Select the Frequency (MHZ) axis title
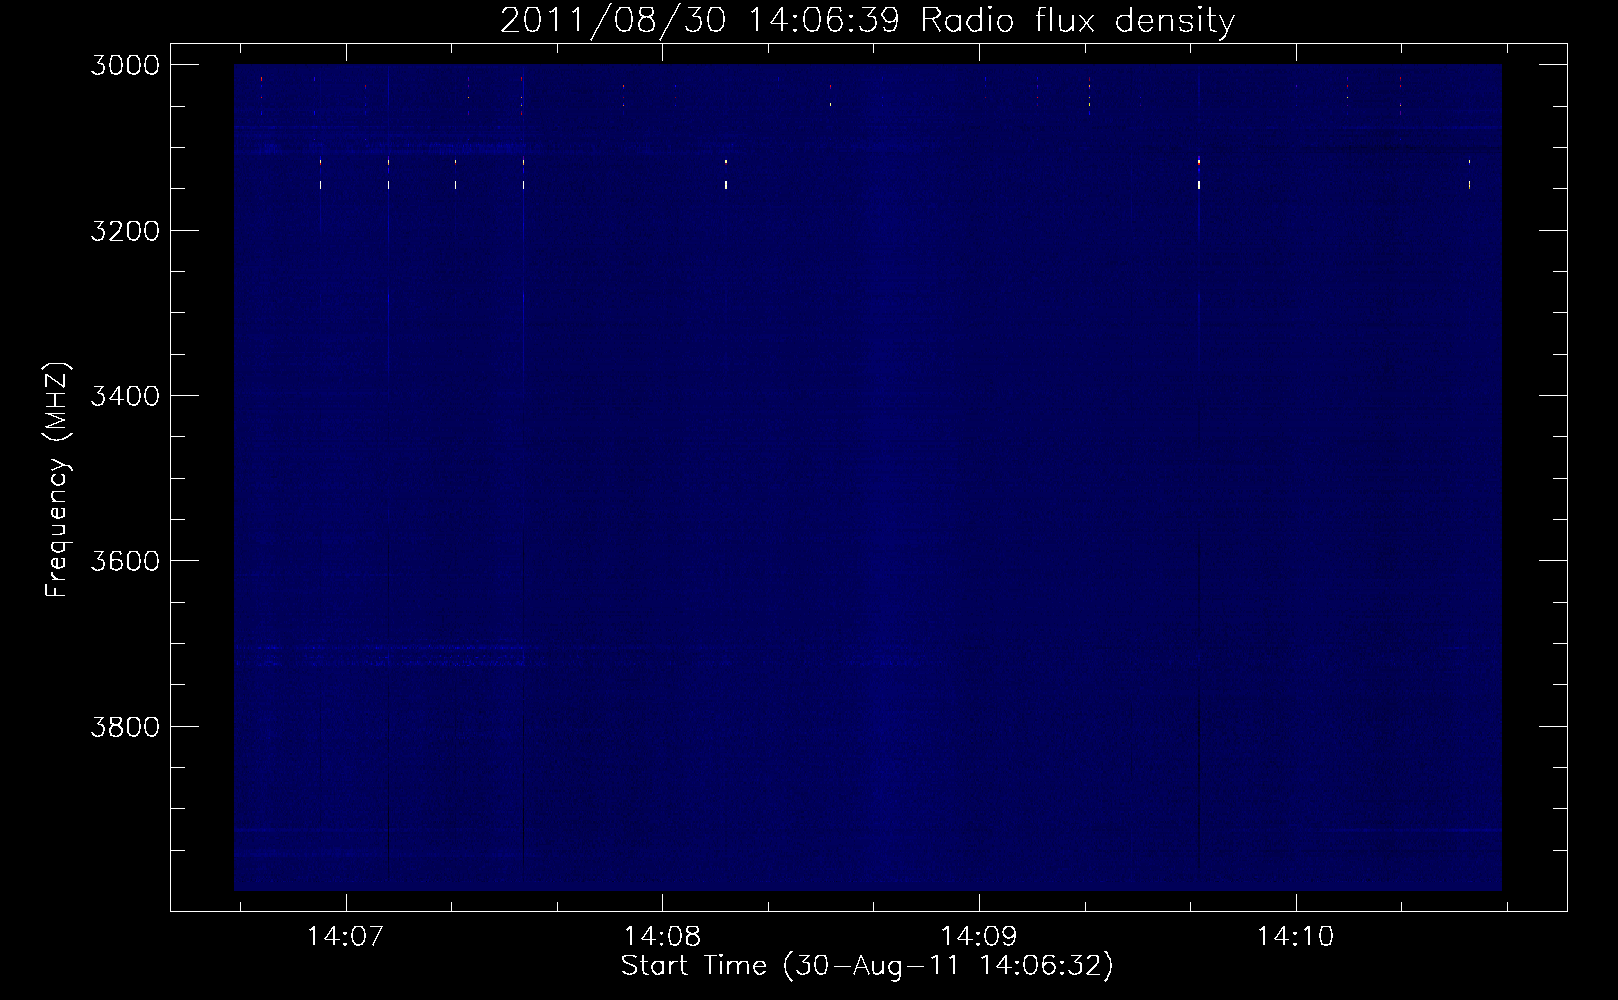 (x=57, y=479)
